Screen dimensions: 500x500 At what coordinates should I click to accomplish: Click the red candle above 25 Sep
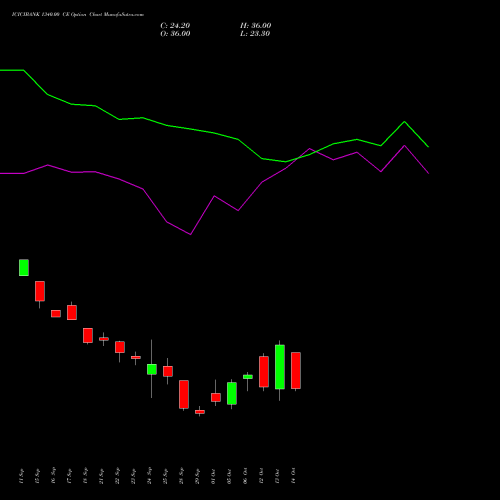(x=168, y=371)
